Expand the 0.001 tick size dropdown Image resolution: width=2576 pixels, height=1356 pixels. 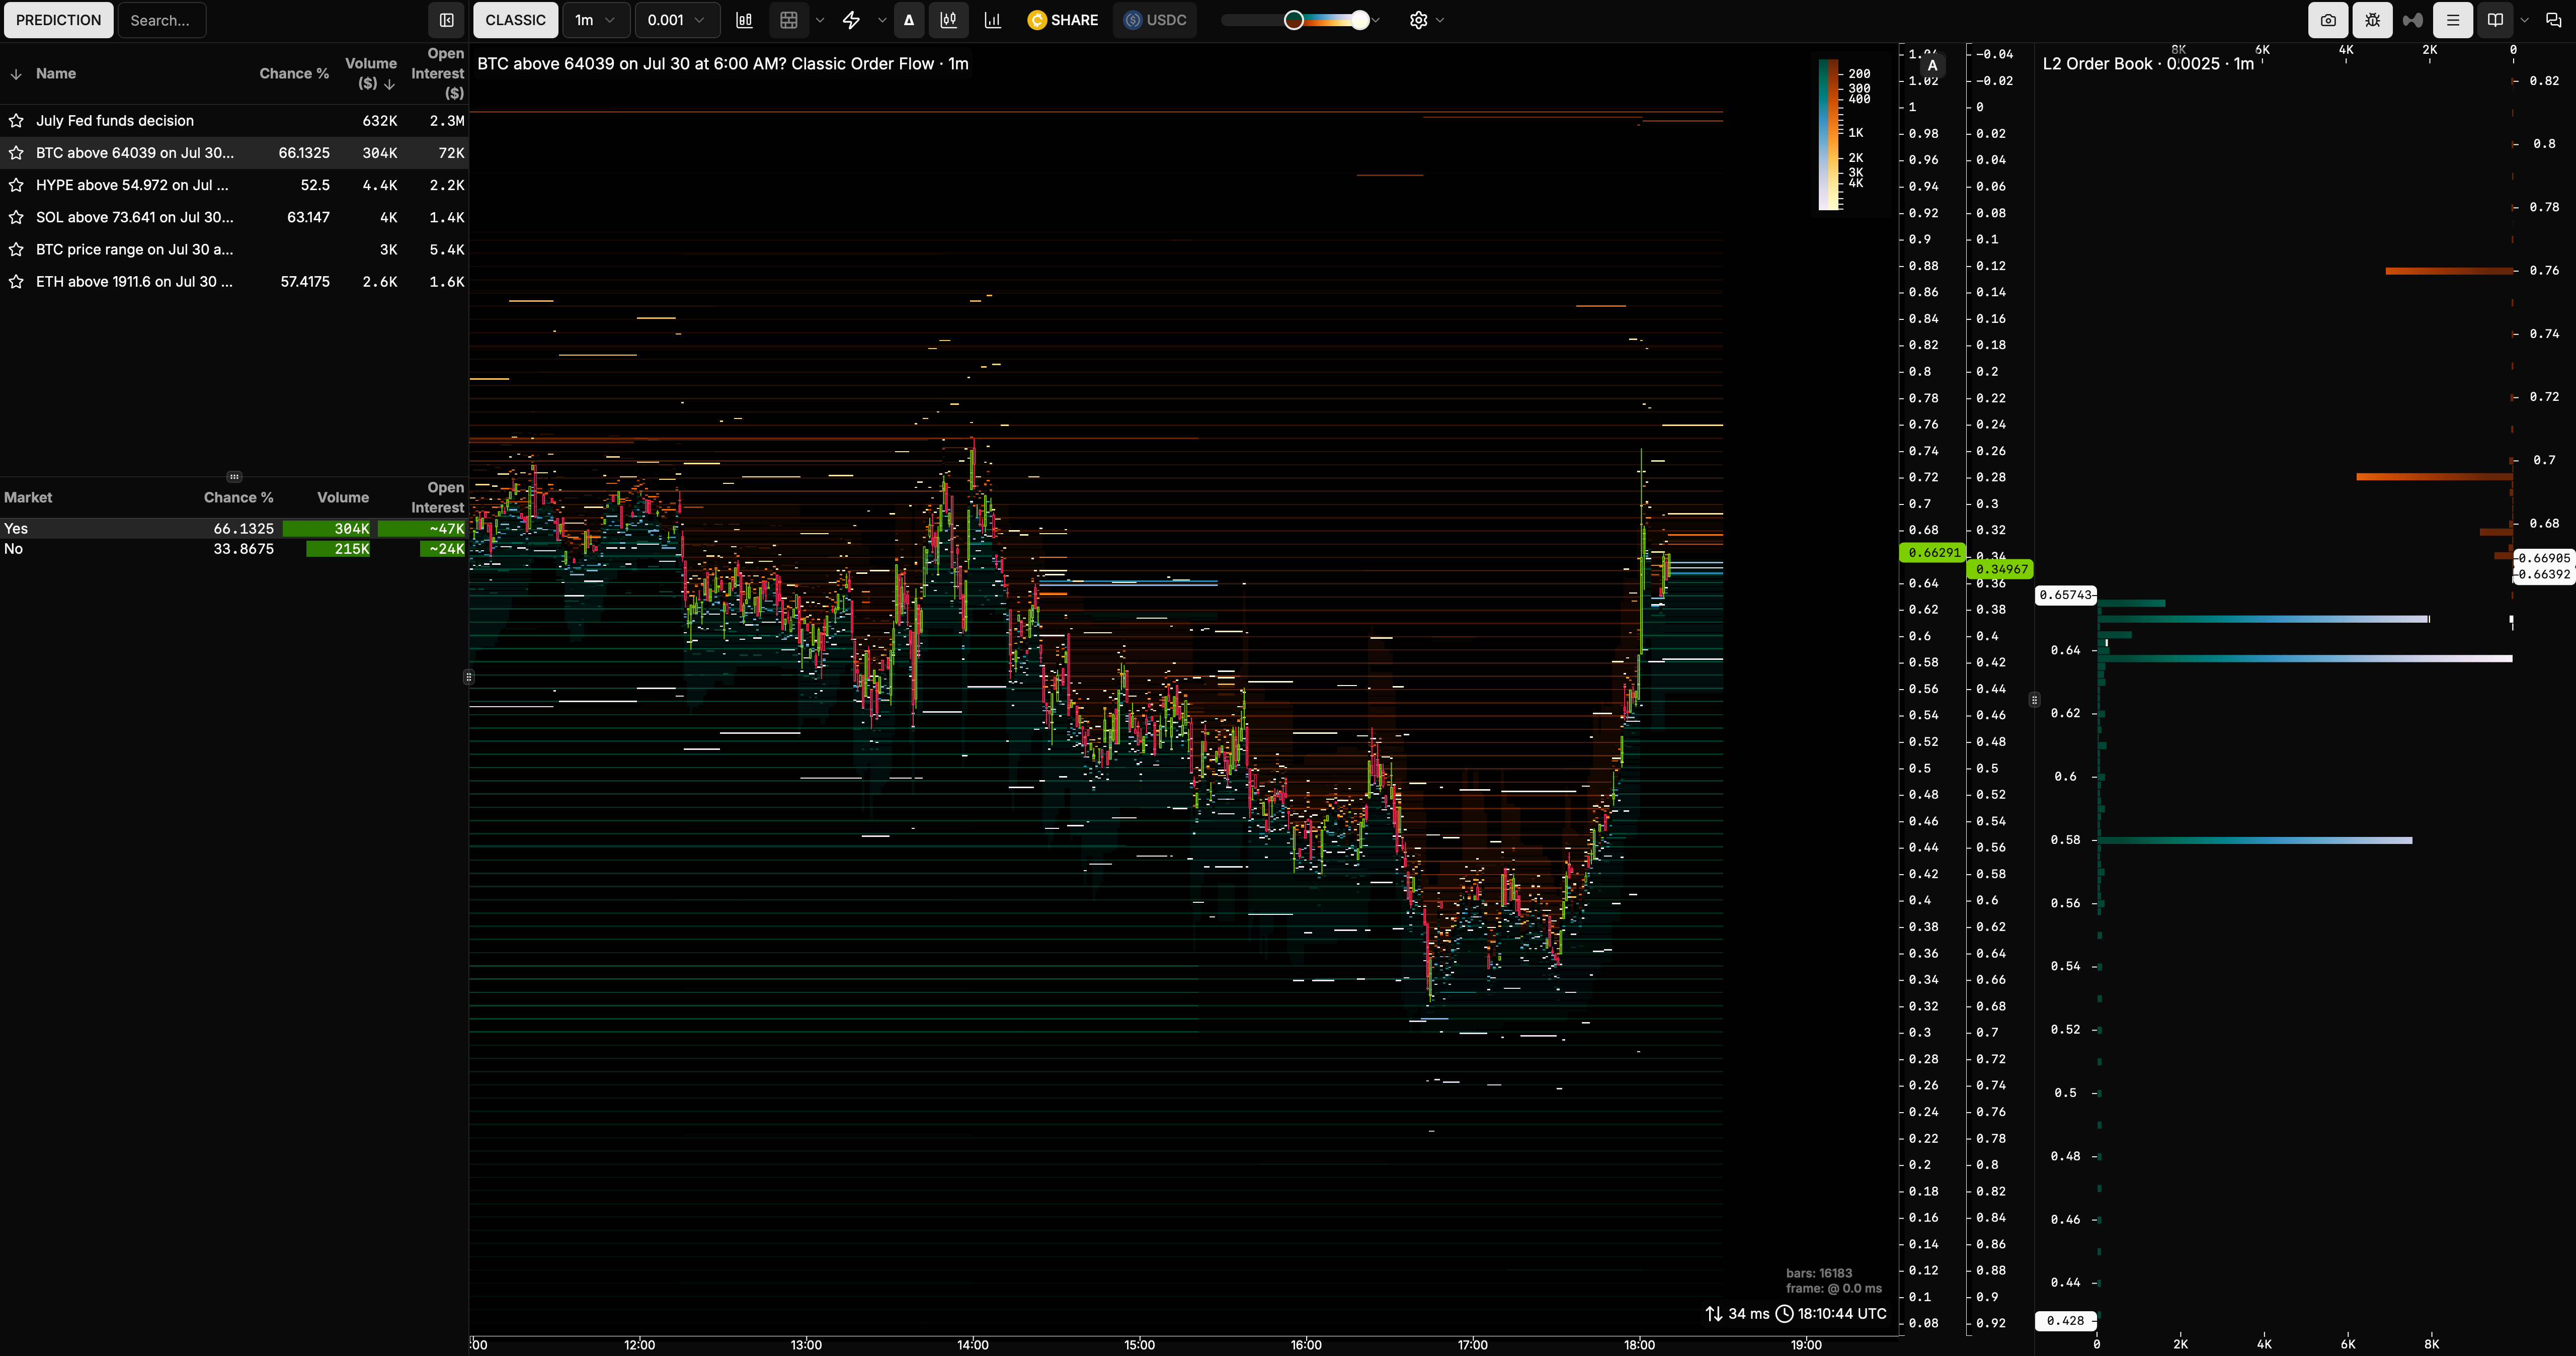tap(676, 20)
